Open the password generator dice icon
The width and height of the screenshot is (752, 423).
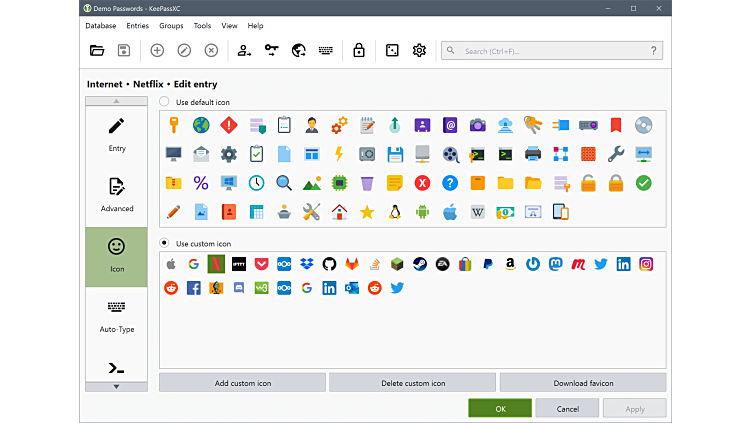tap(392, 50)
